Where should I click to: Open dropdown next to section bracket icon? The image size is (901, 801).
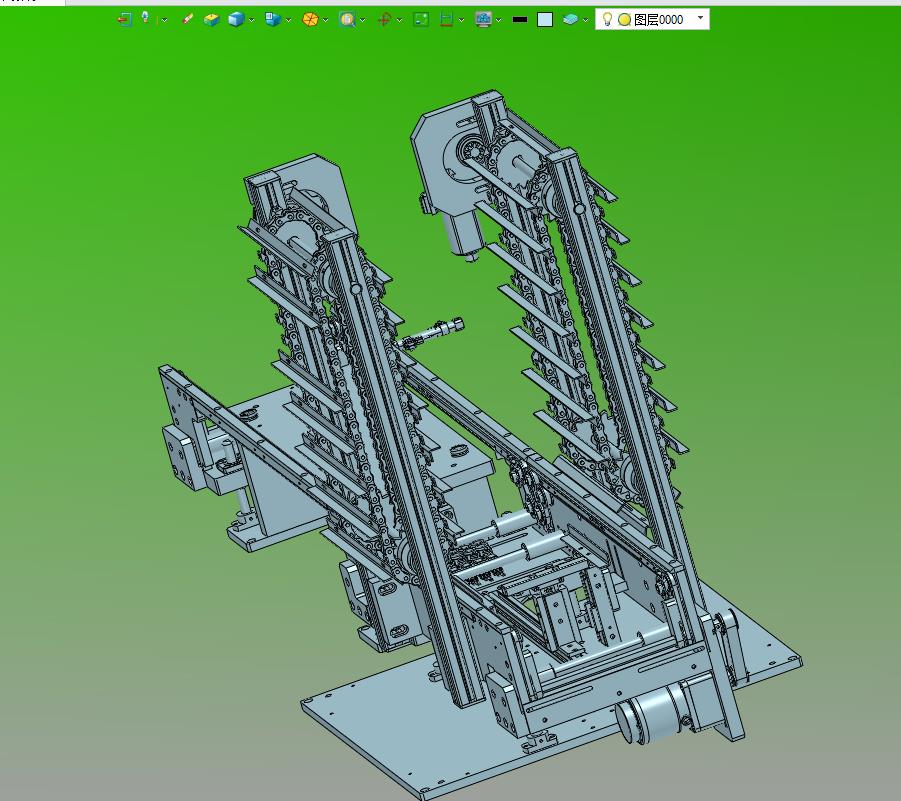coord(461,20)
